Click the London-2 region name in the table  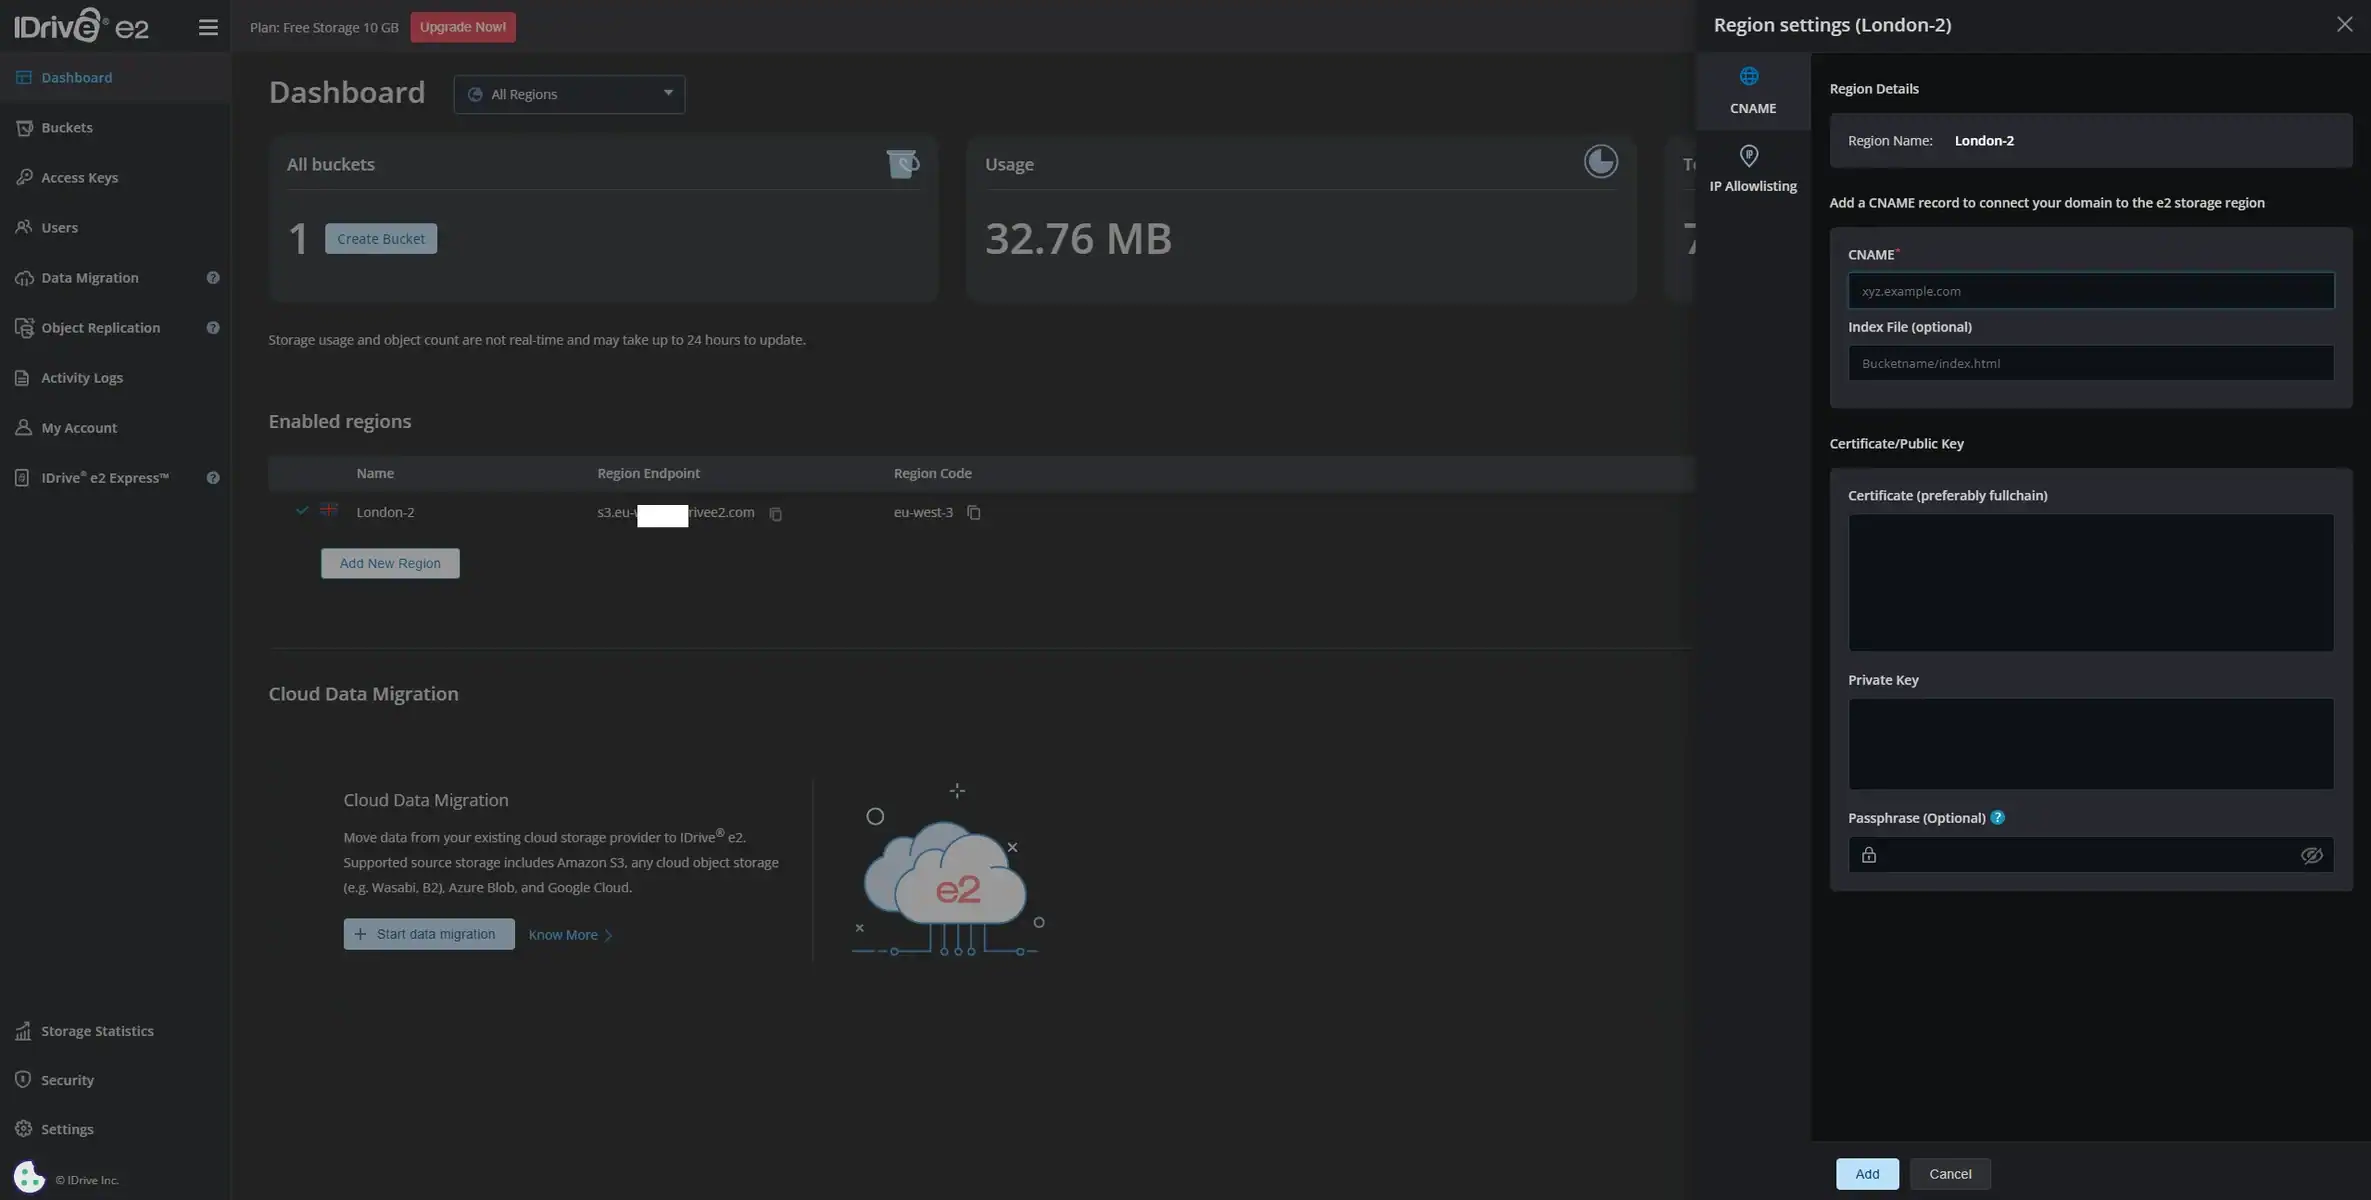tap(385, 512)
